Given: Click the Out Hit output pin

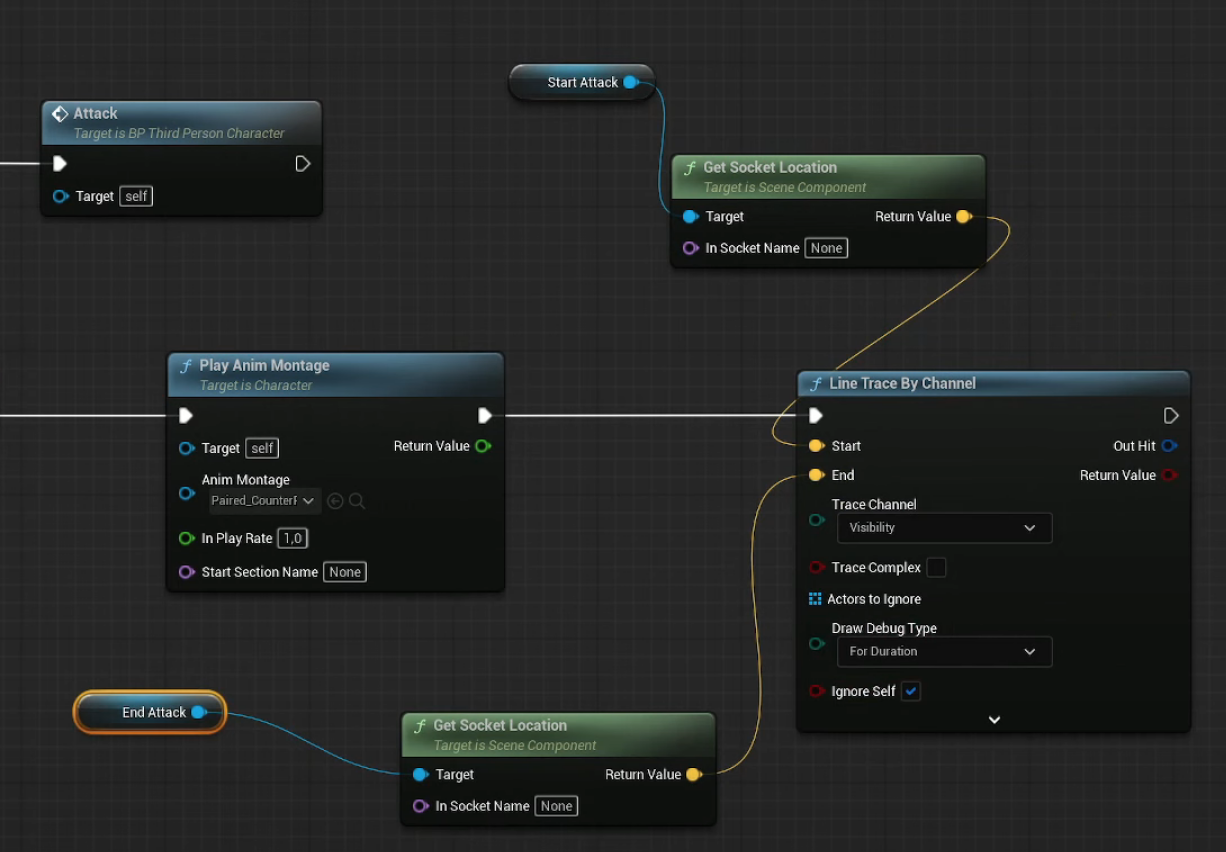Looking at the screenshot, I should (1168, 446).
